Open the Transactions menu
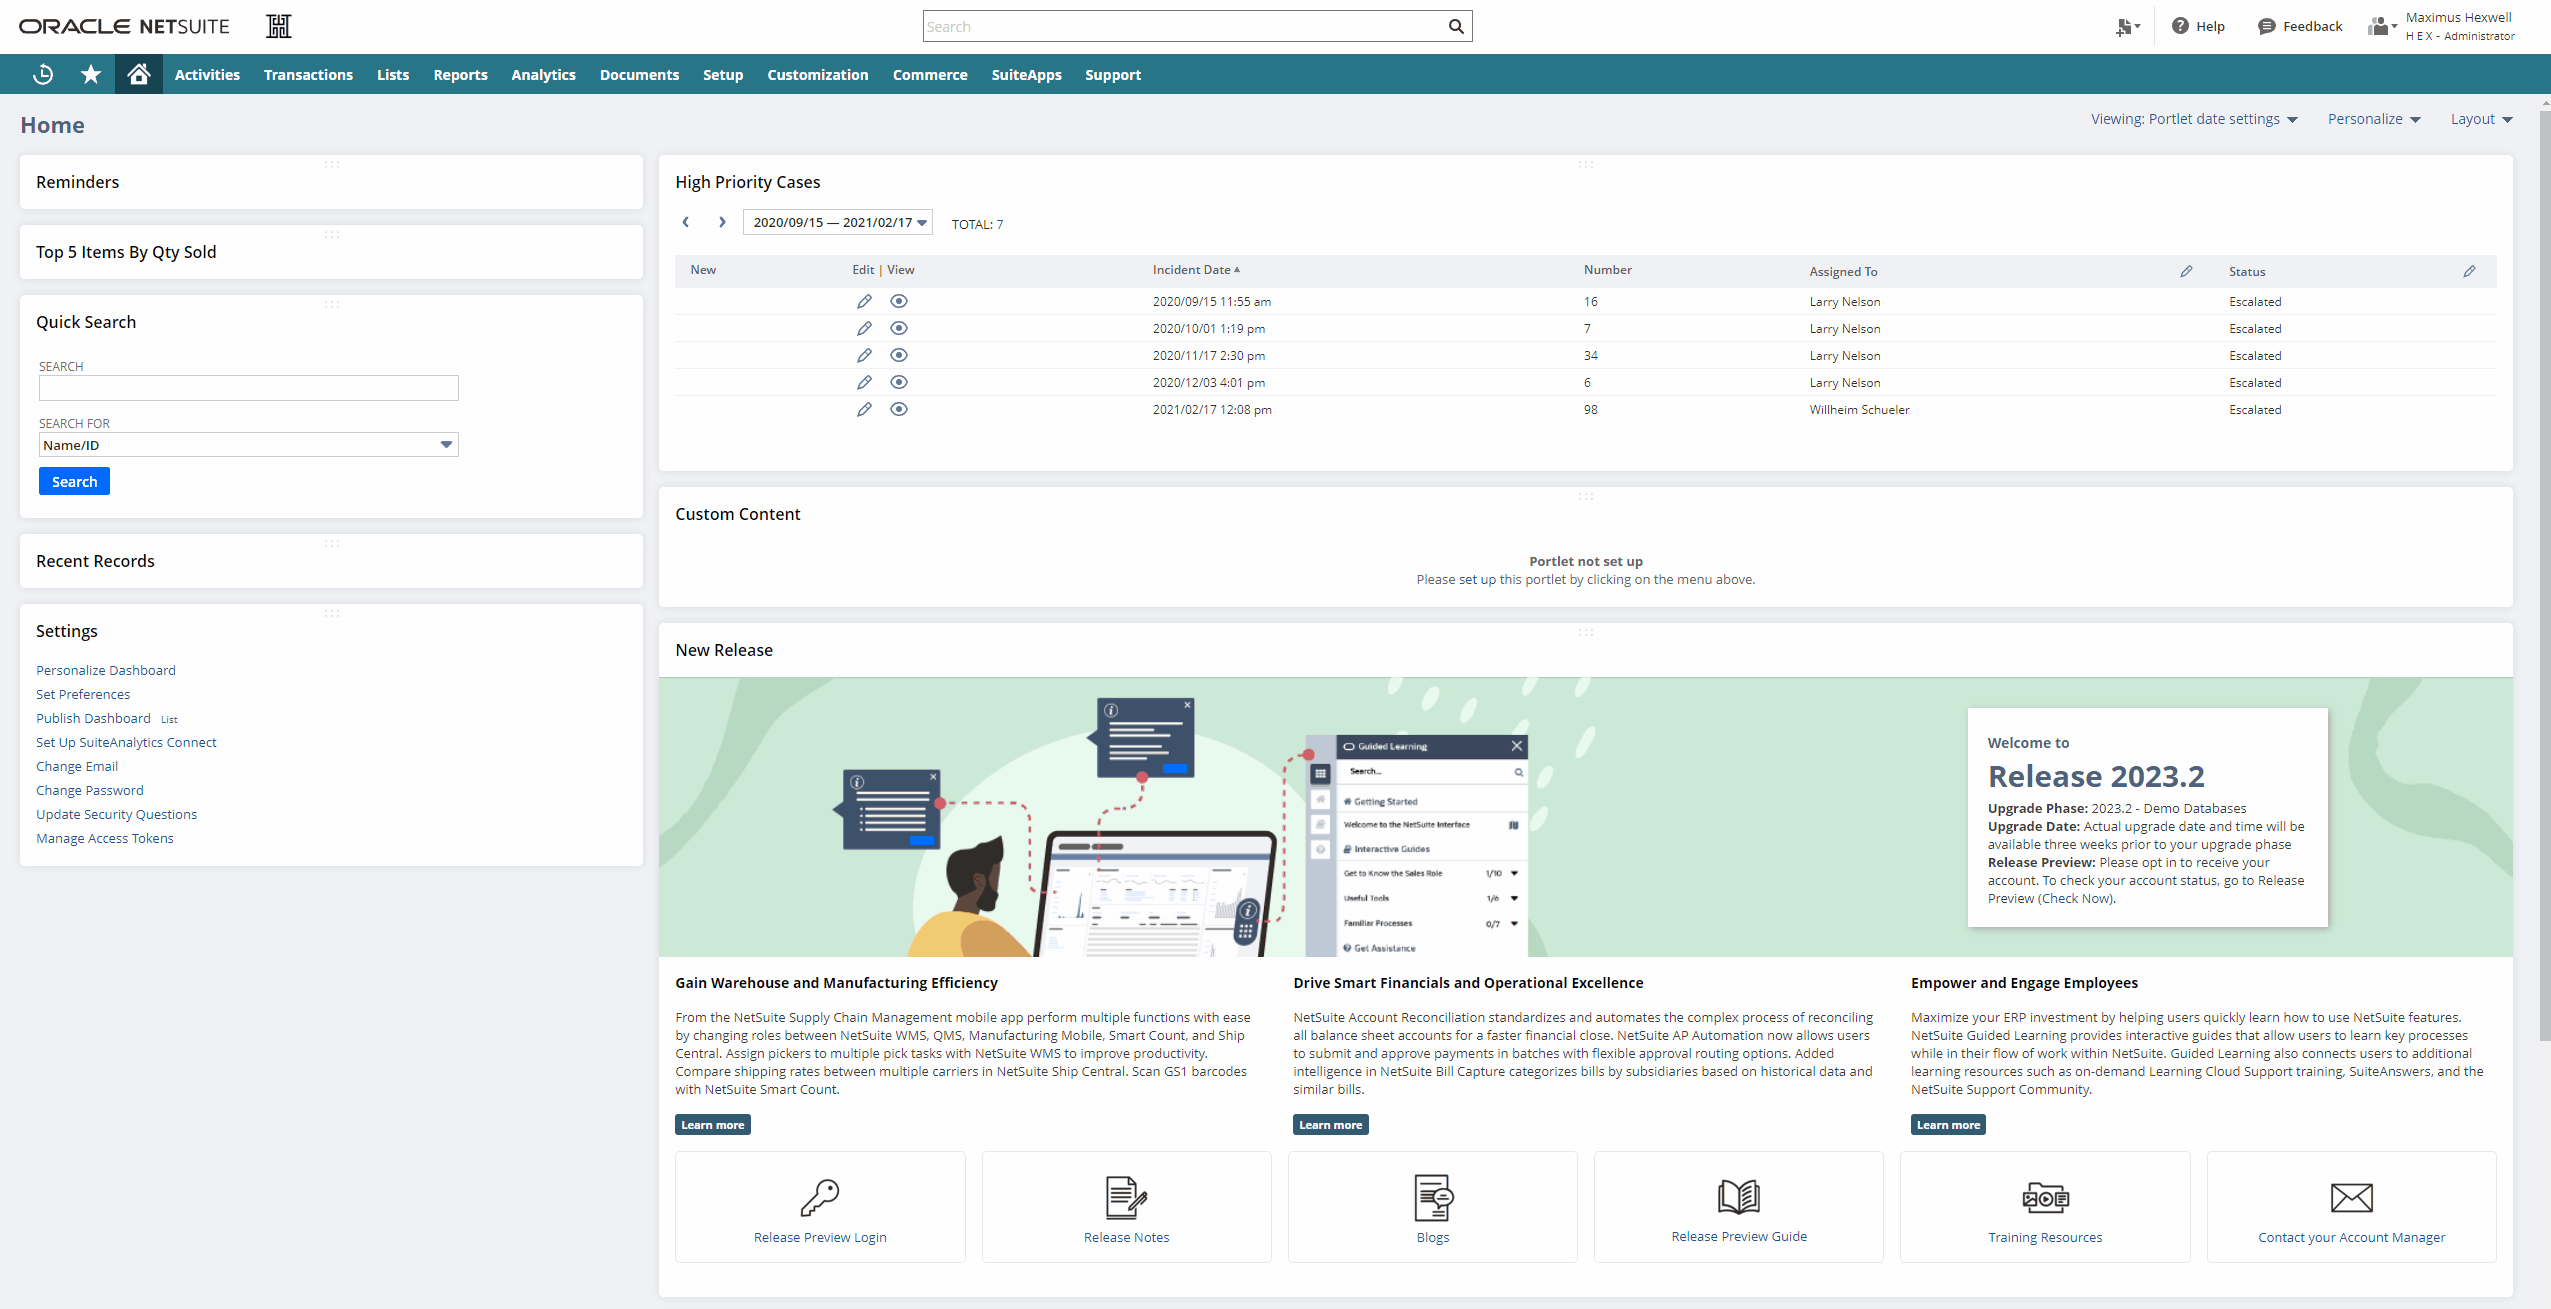Viewport: 2551px width, 1309px height. tap(308, 75)
